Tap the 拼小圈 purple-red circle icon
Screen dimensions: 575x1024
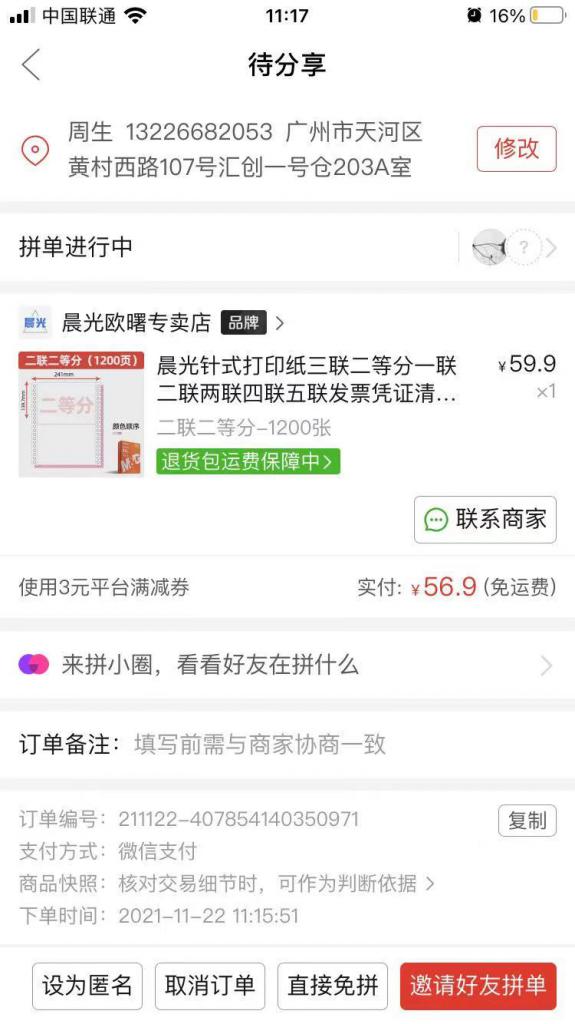(33, 665)
